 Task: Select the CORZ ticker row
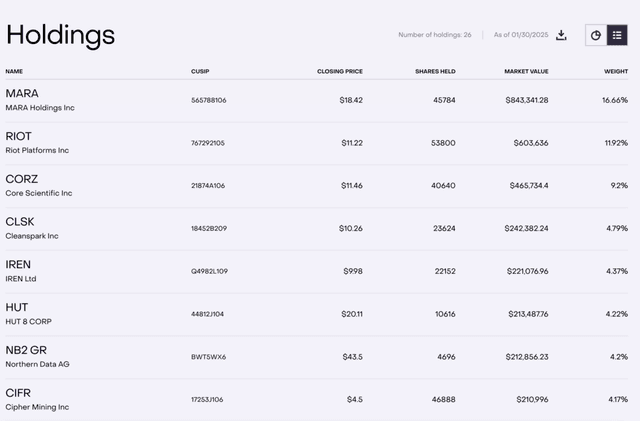coord(22,179)
